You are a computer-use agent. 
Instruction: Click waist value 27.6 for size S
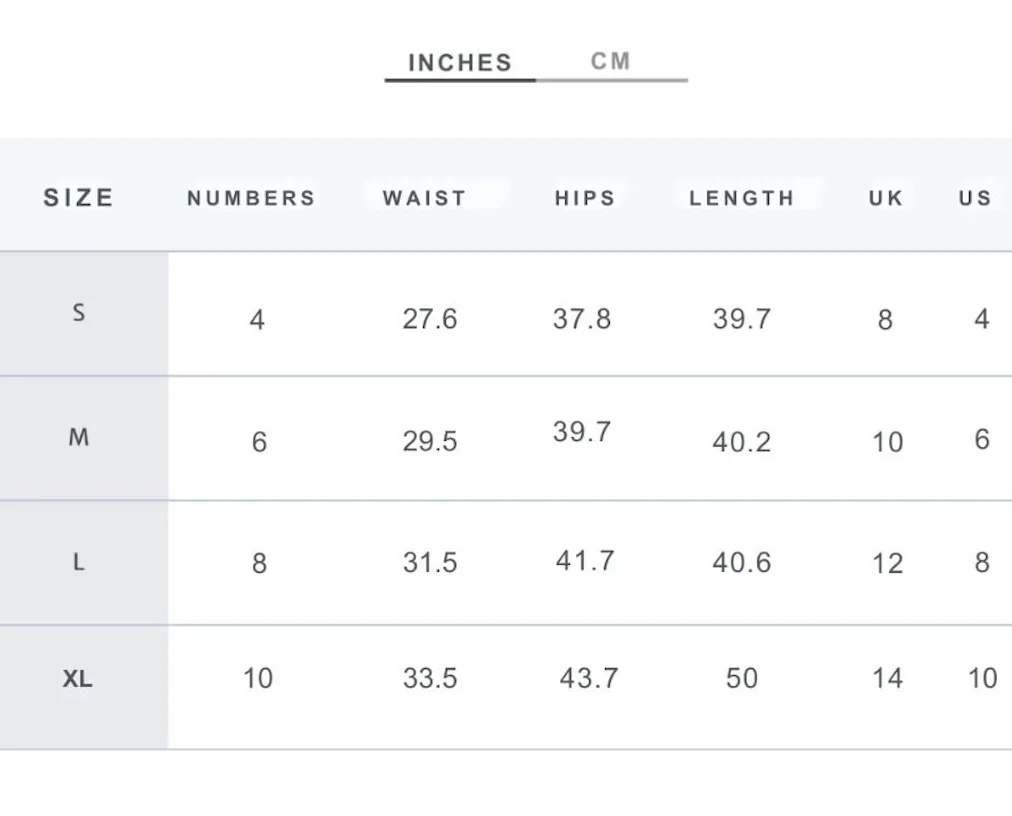[x=430, y=319]
